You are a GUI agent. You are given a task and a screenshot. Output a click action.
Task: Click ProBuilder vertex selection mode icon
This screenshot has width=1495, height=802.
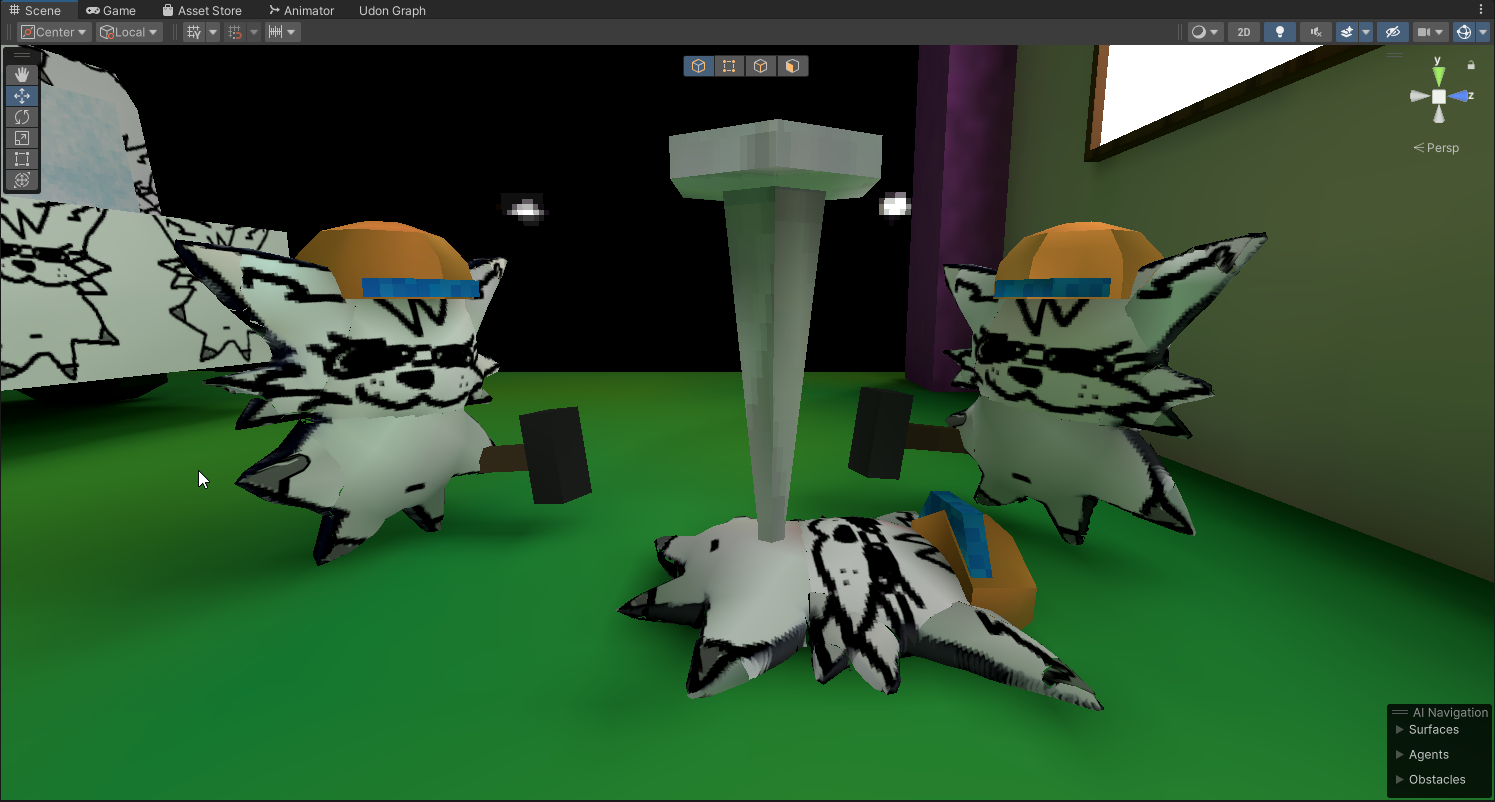(729, 66)
